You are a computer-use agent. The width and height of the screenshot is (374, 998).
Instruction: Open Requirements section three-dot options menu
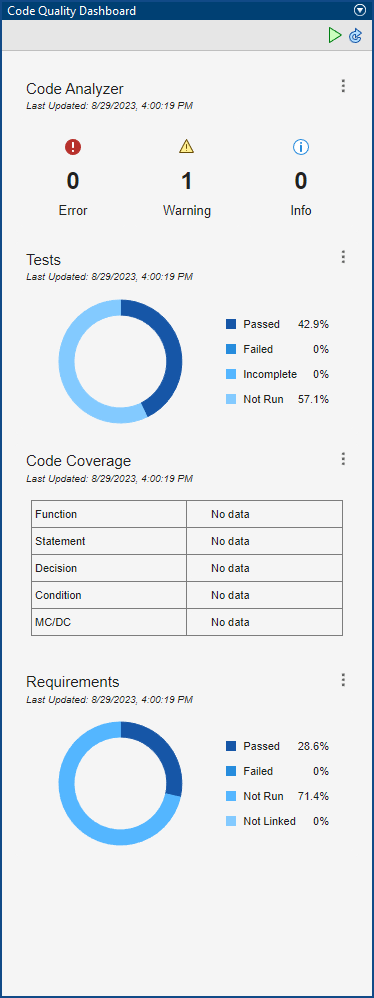343,680
